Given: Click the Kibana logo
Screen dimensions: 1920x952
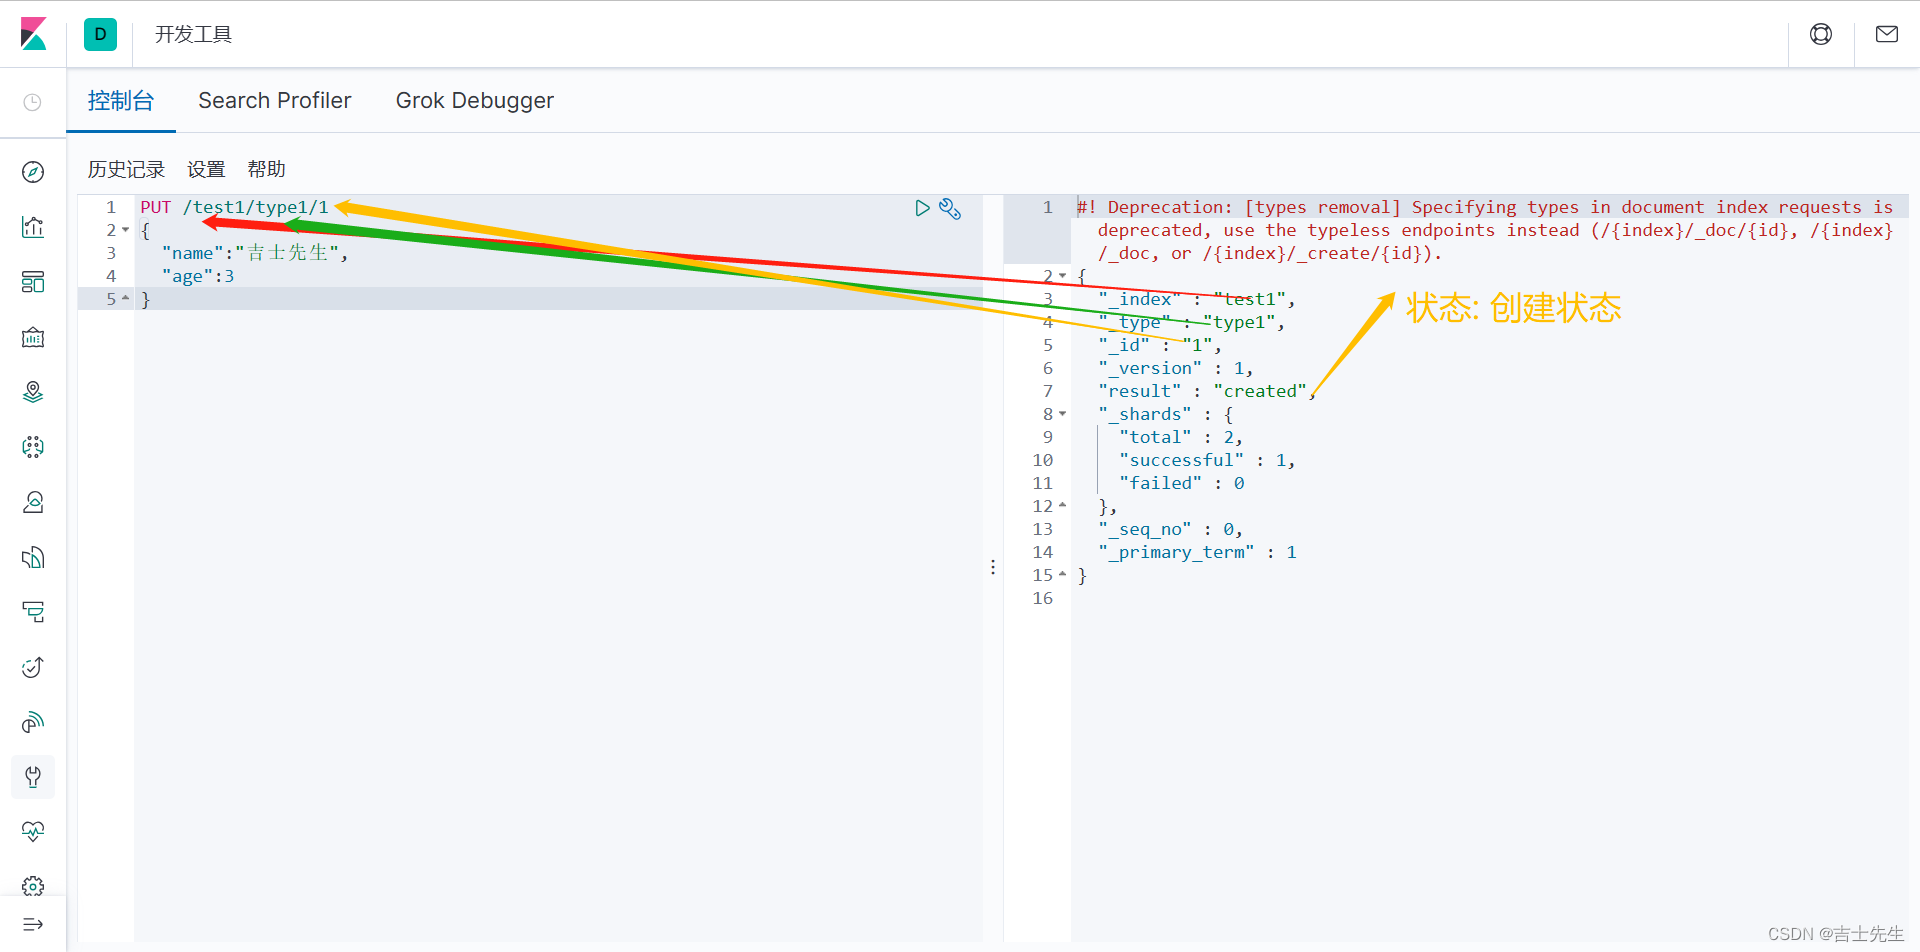Looking at the screenshot, I should (x=33, y=34).
